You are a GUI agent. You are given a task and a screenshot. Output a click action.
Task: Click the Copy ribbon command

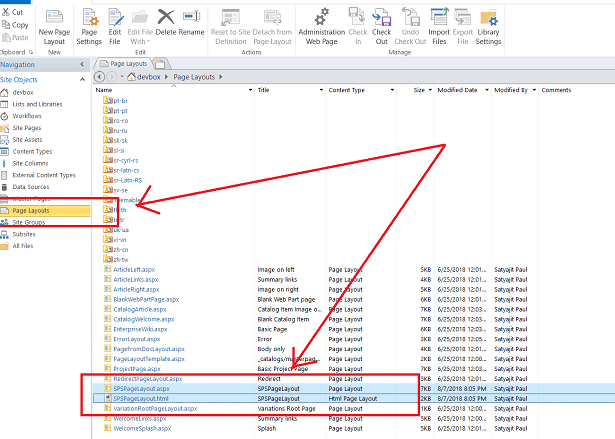(15, 25)
